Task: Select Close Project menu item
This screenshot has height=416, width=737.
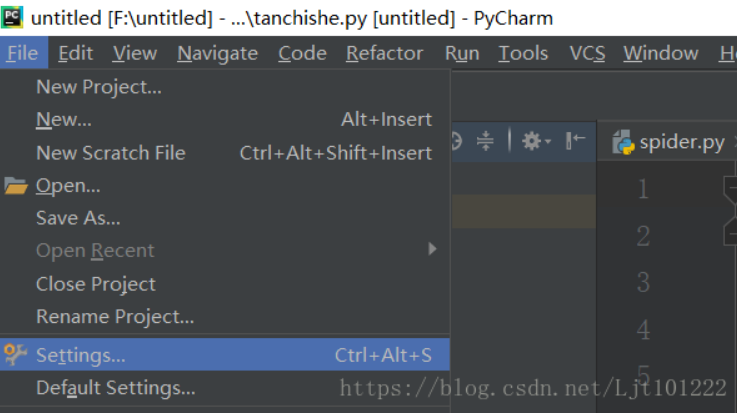Action: point(96,284)
